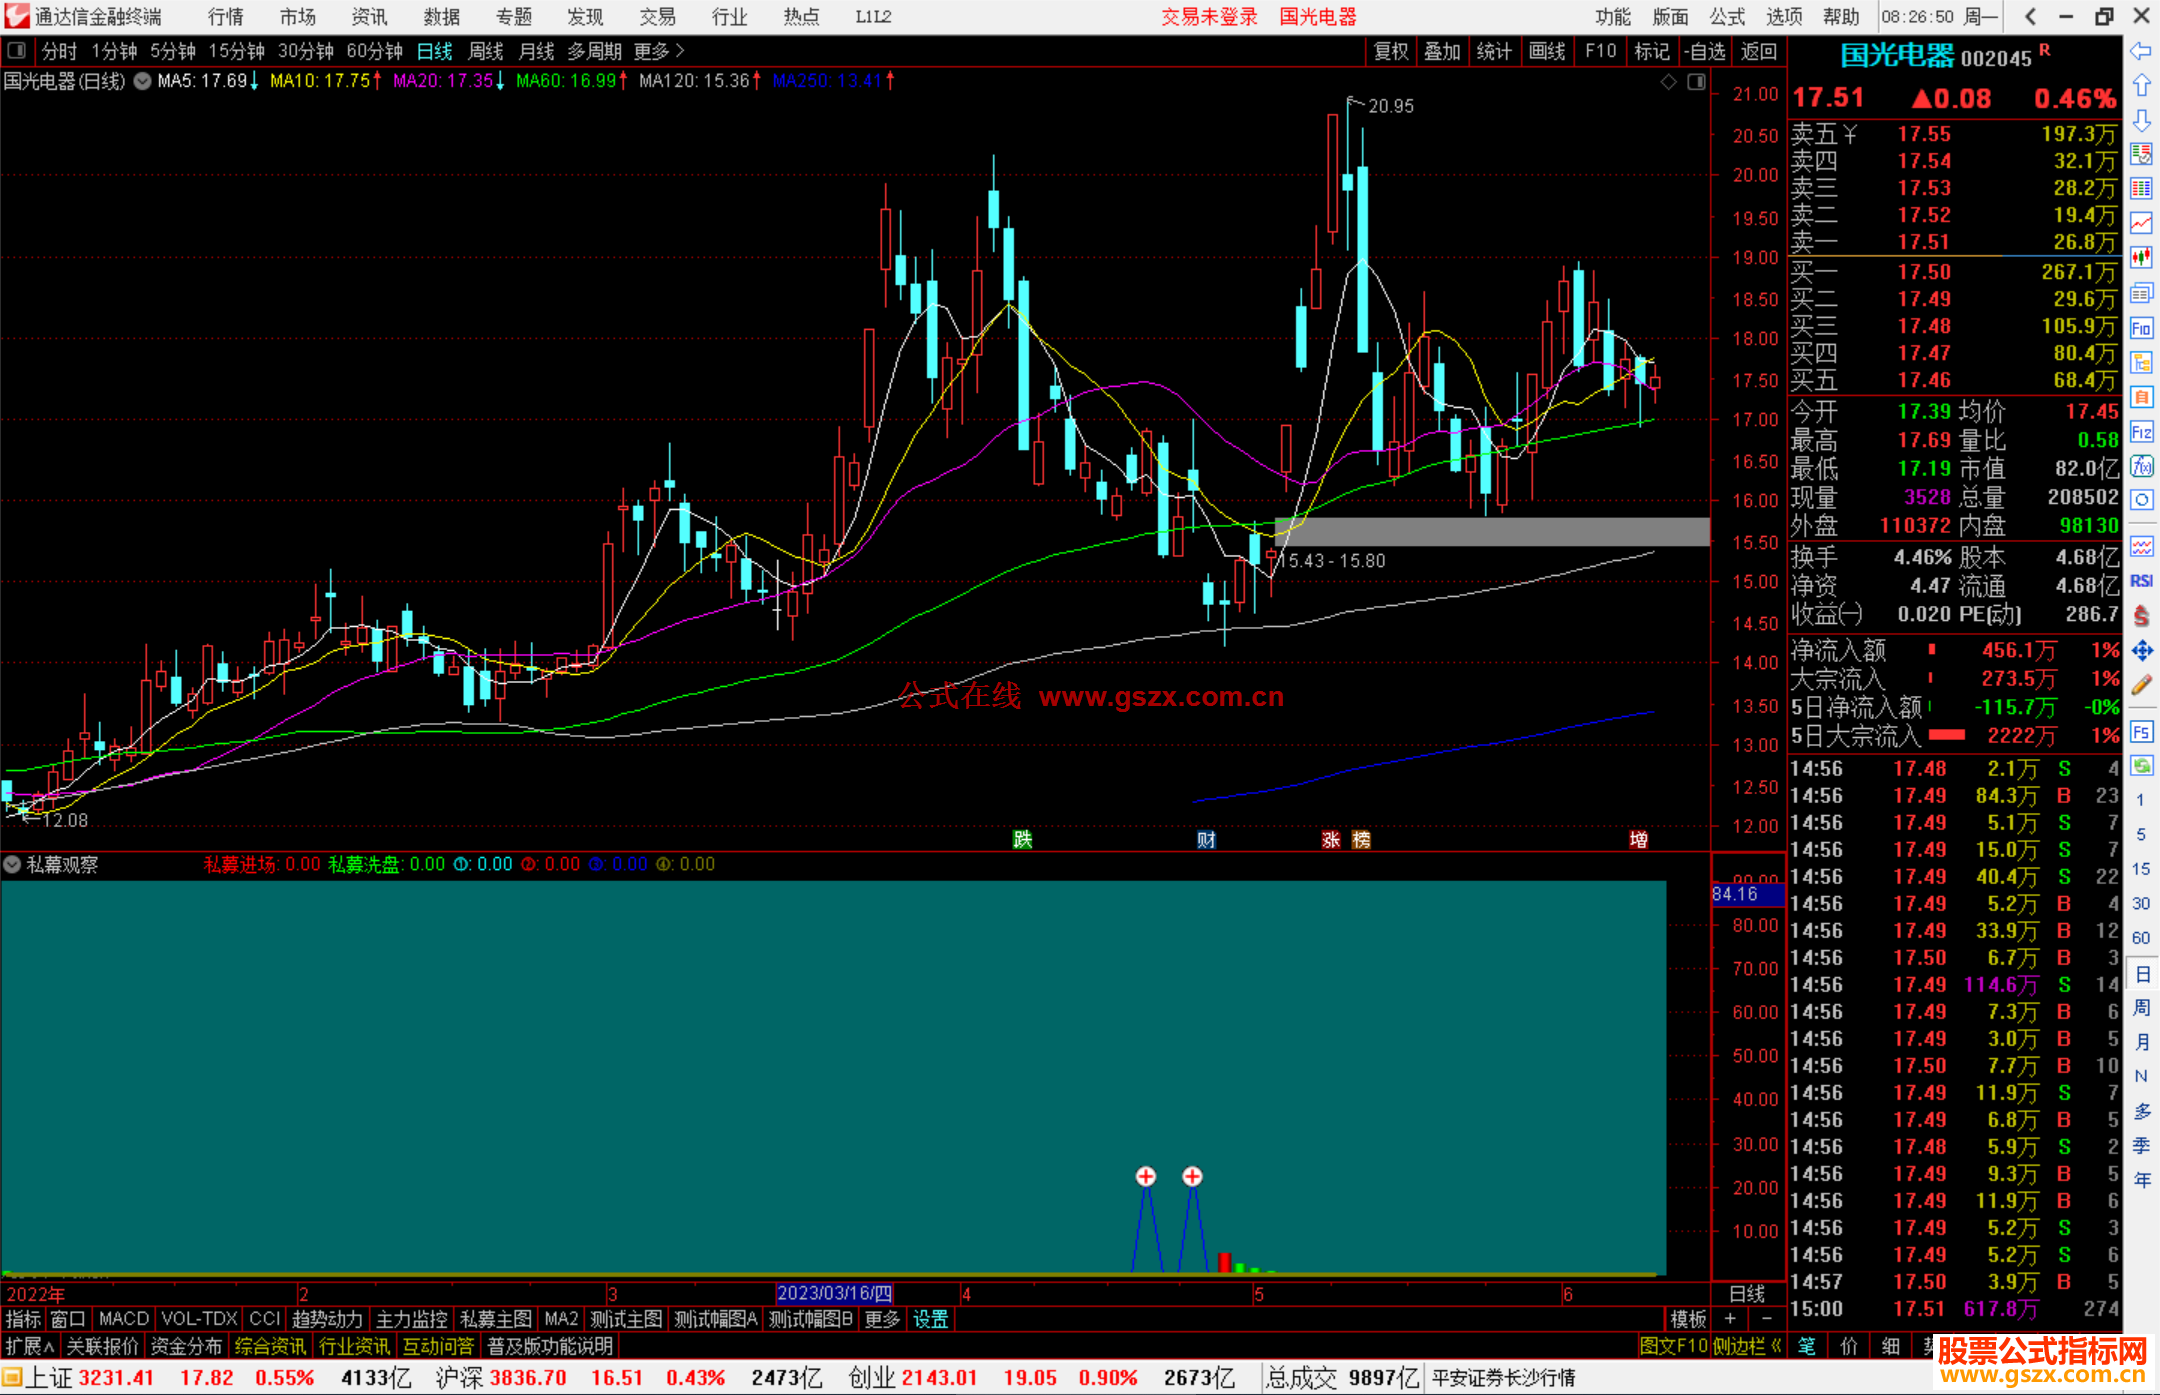Click the 设置 settings link
Screen dimensions: 2160x1395
(930, 1319)
